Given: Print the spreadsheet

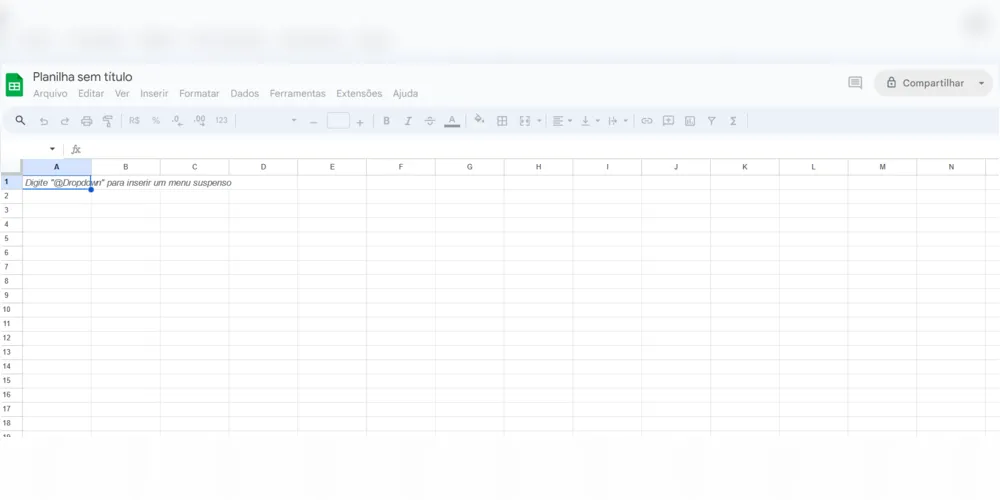Looking at the screenshot, I should 87,121.
